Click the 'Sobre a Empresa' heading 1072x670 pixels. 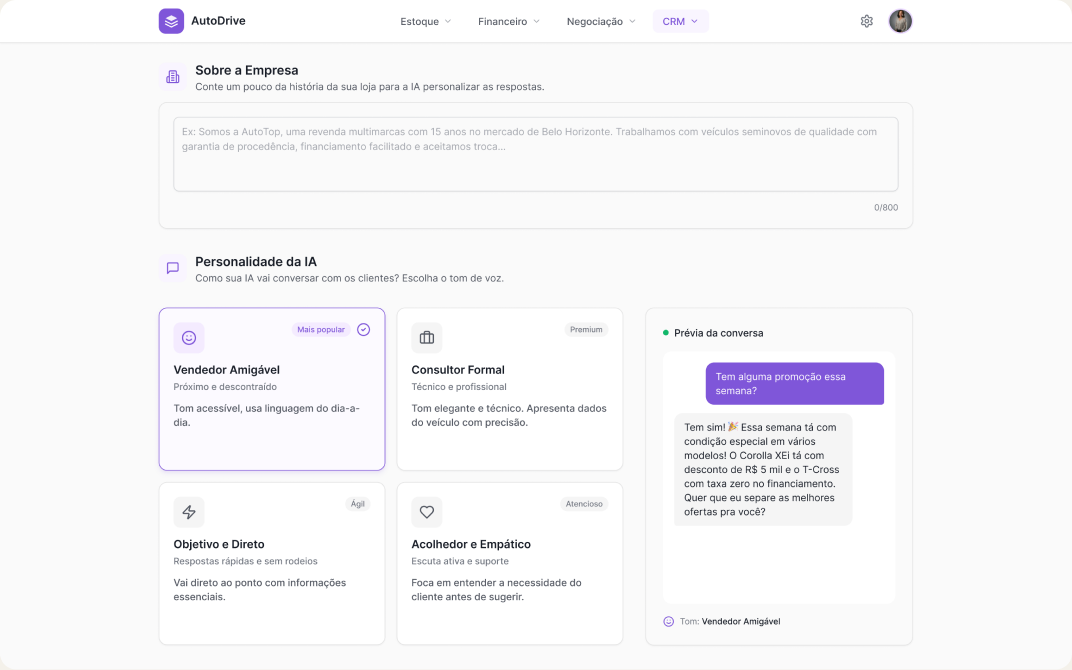(x=247, y=70)
